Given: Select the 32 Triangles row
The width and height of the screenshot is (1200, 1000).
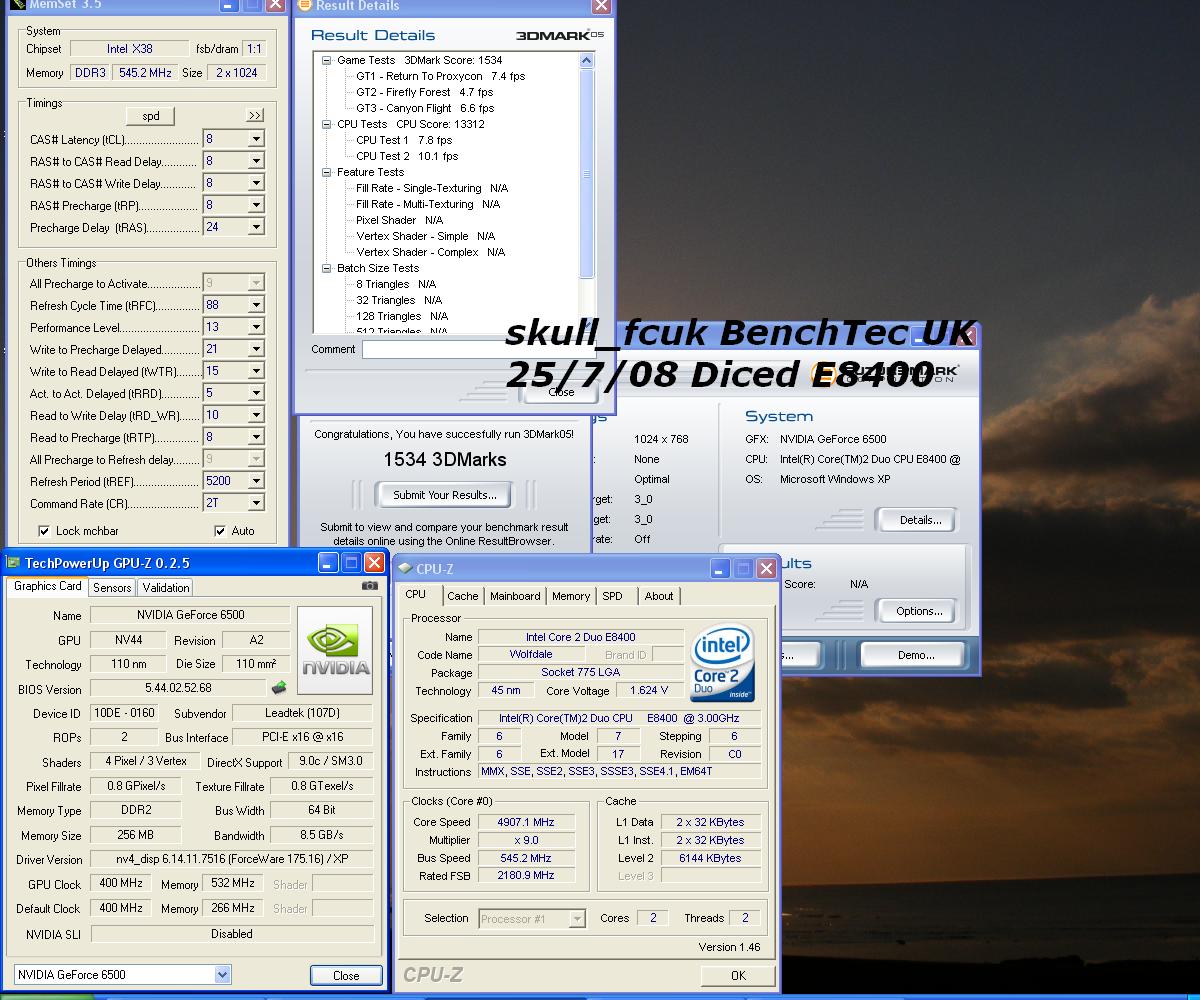Looking at the screenshot, I should [399, 300].
